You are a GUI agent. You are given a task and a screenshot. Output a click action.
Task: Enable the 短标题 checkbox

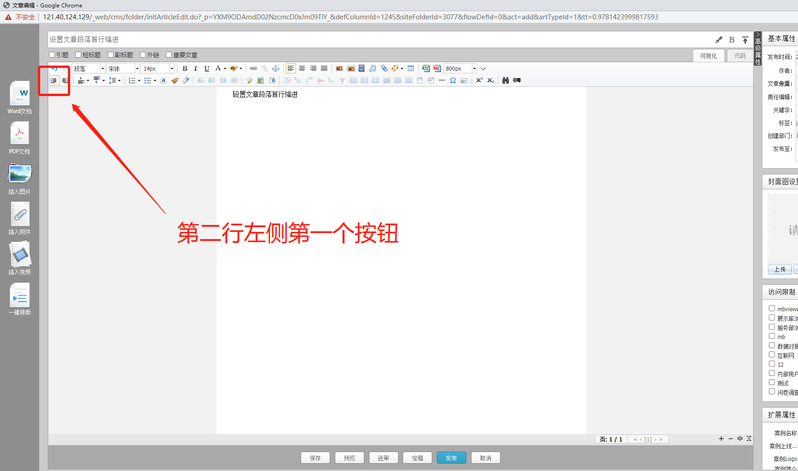78,55
